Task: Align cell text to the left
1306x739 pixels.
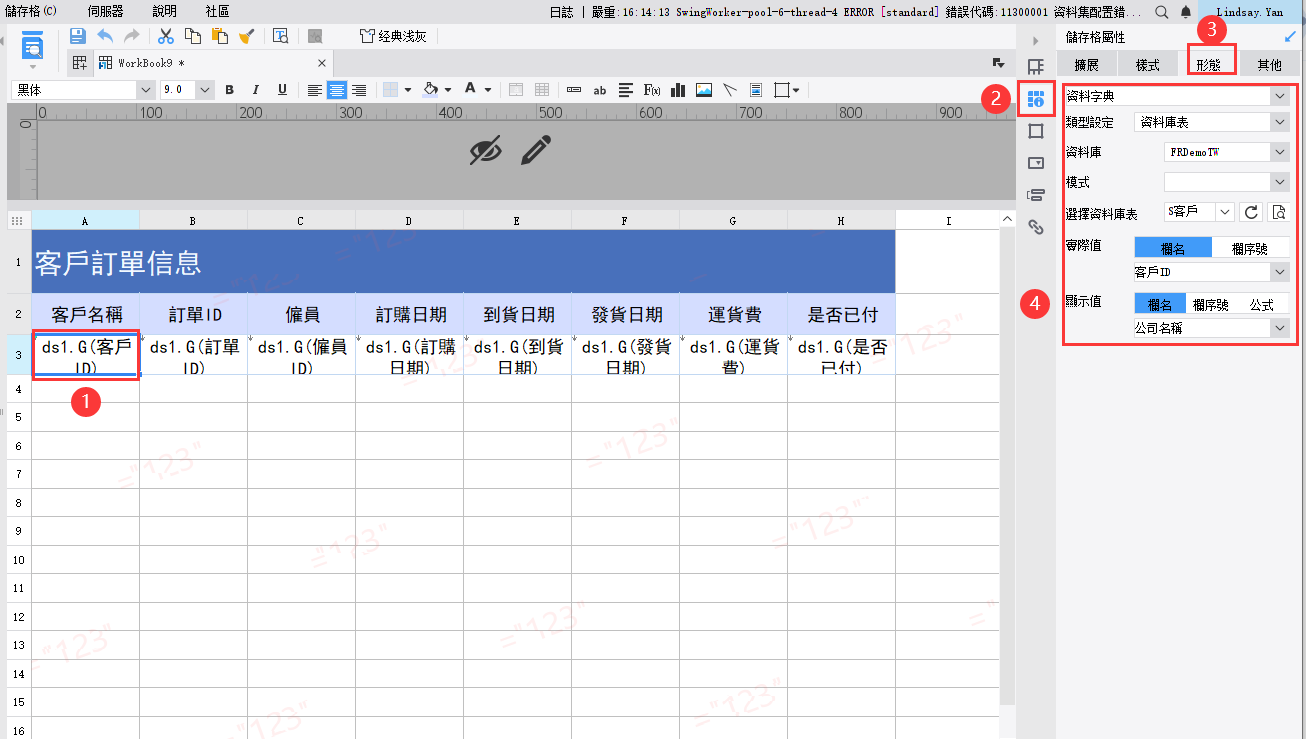Action: (x=315, y=90)
